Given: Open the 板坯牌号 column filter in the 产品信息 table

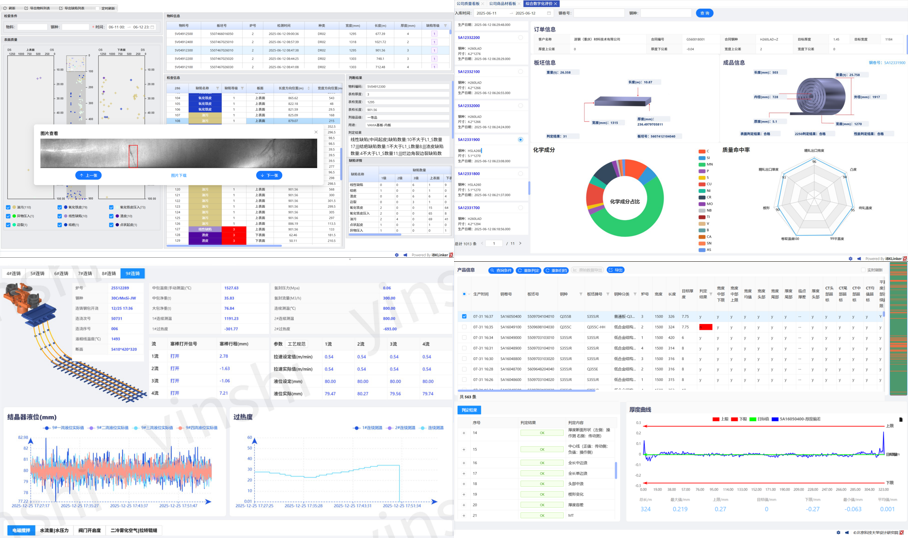Looking at the screenshot, I should pos(607,294).
